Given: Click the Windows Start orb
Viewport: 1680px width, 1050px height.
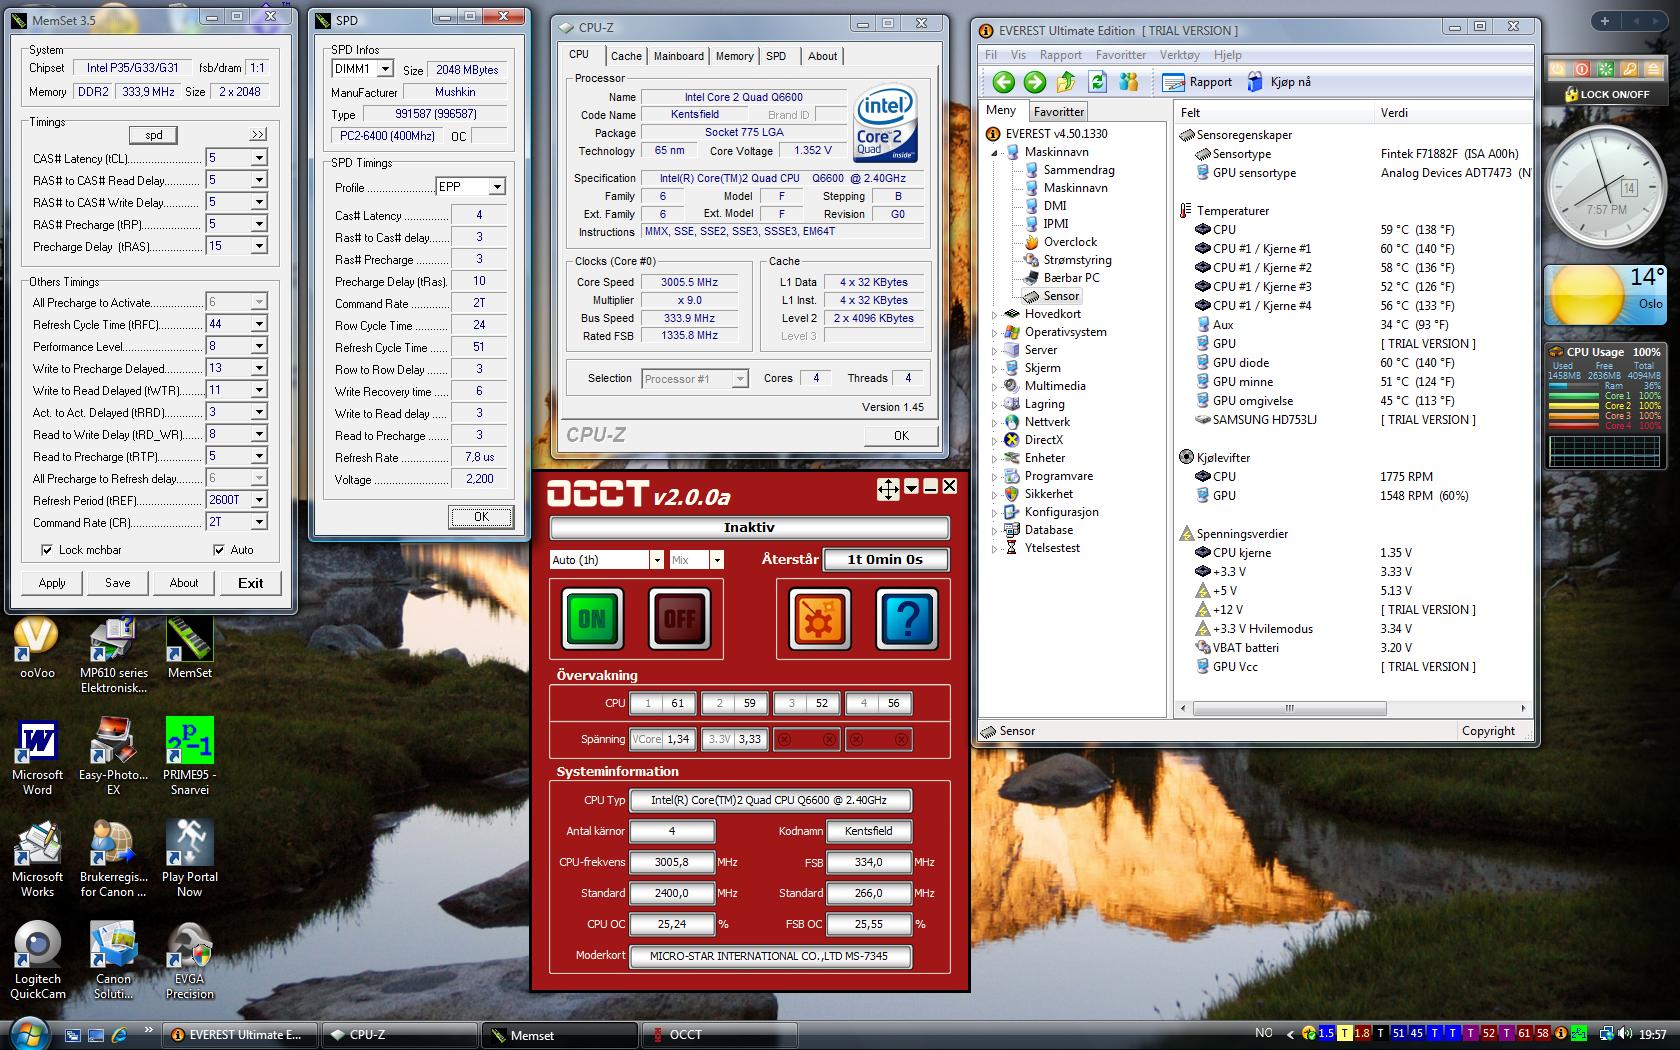Looking at the screenshot, I should pos(27,1033).
